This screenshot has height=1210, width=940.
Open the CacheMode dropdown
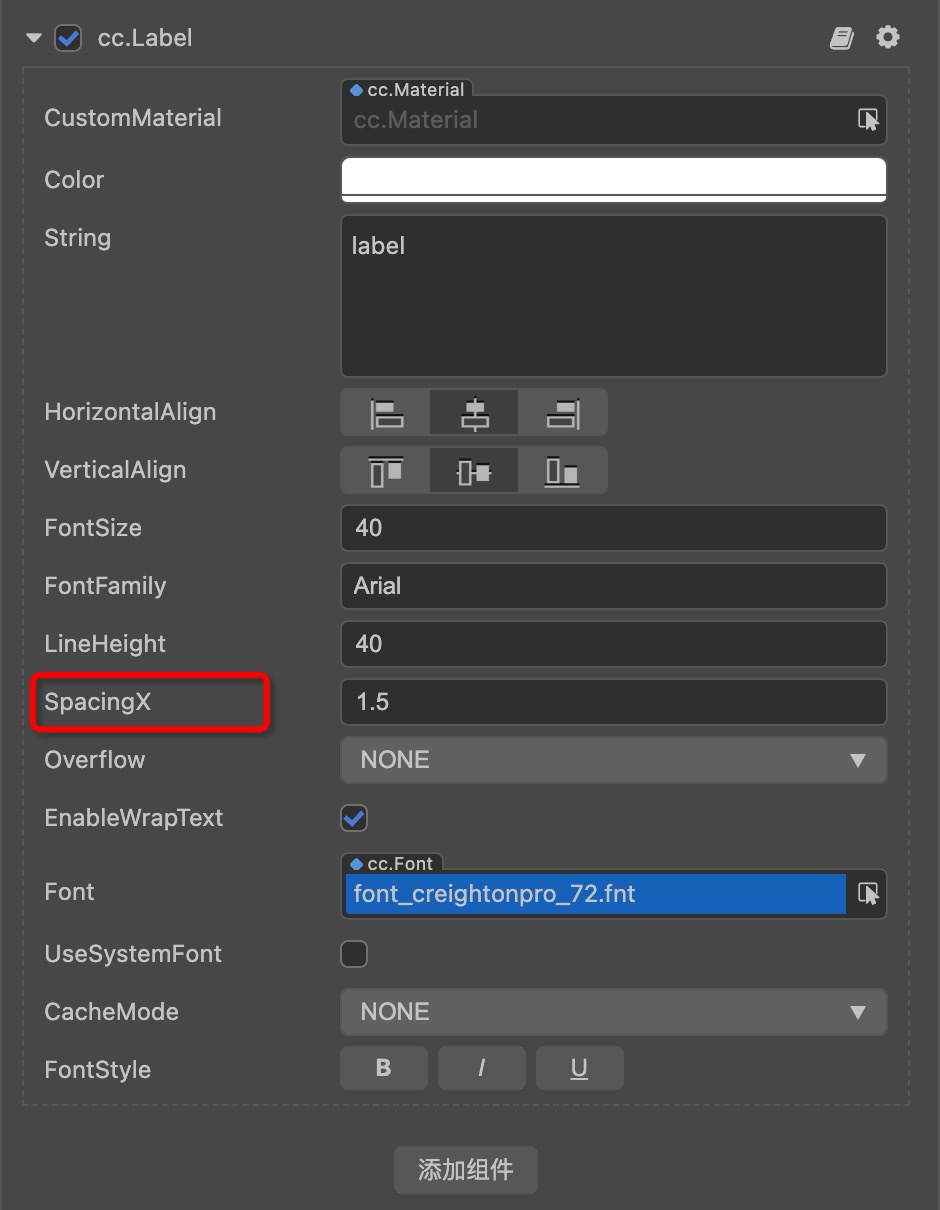click(613, 1012)
